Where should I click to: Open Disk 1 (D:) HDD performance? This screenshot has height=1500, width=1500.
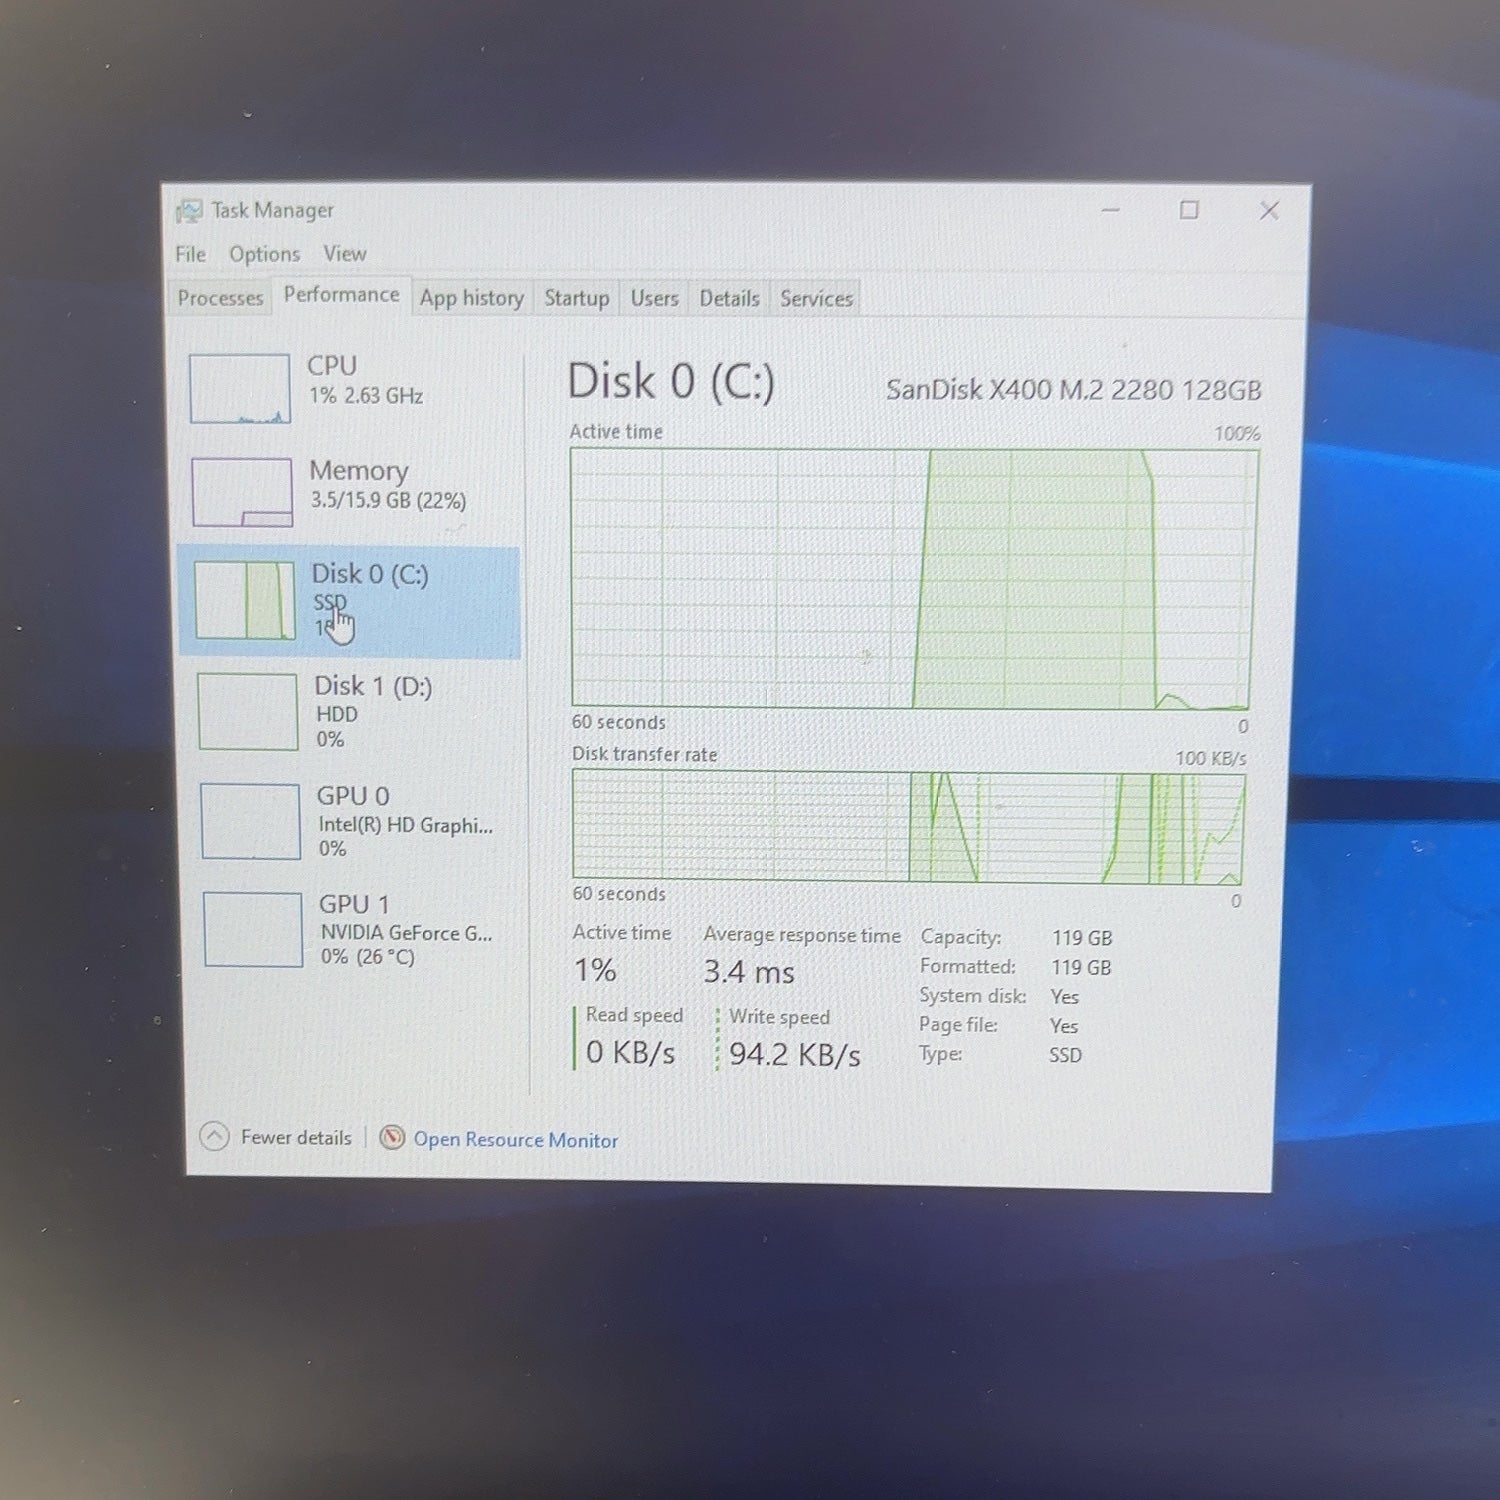point(352,712)
